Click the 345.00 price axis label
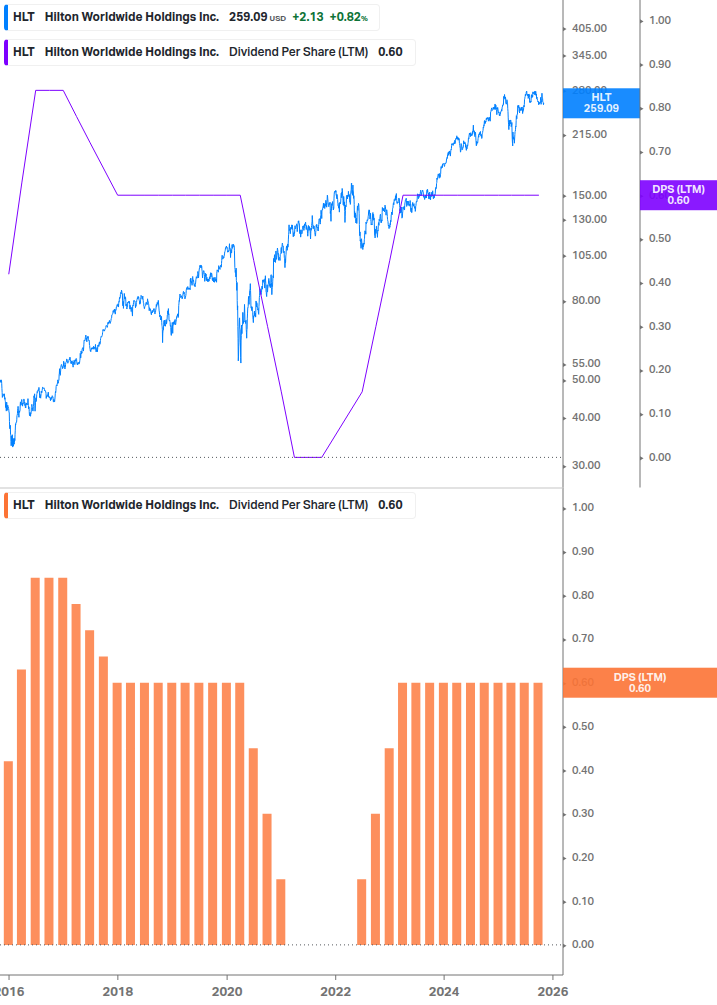 [x=589, y=55]
